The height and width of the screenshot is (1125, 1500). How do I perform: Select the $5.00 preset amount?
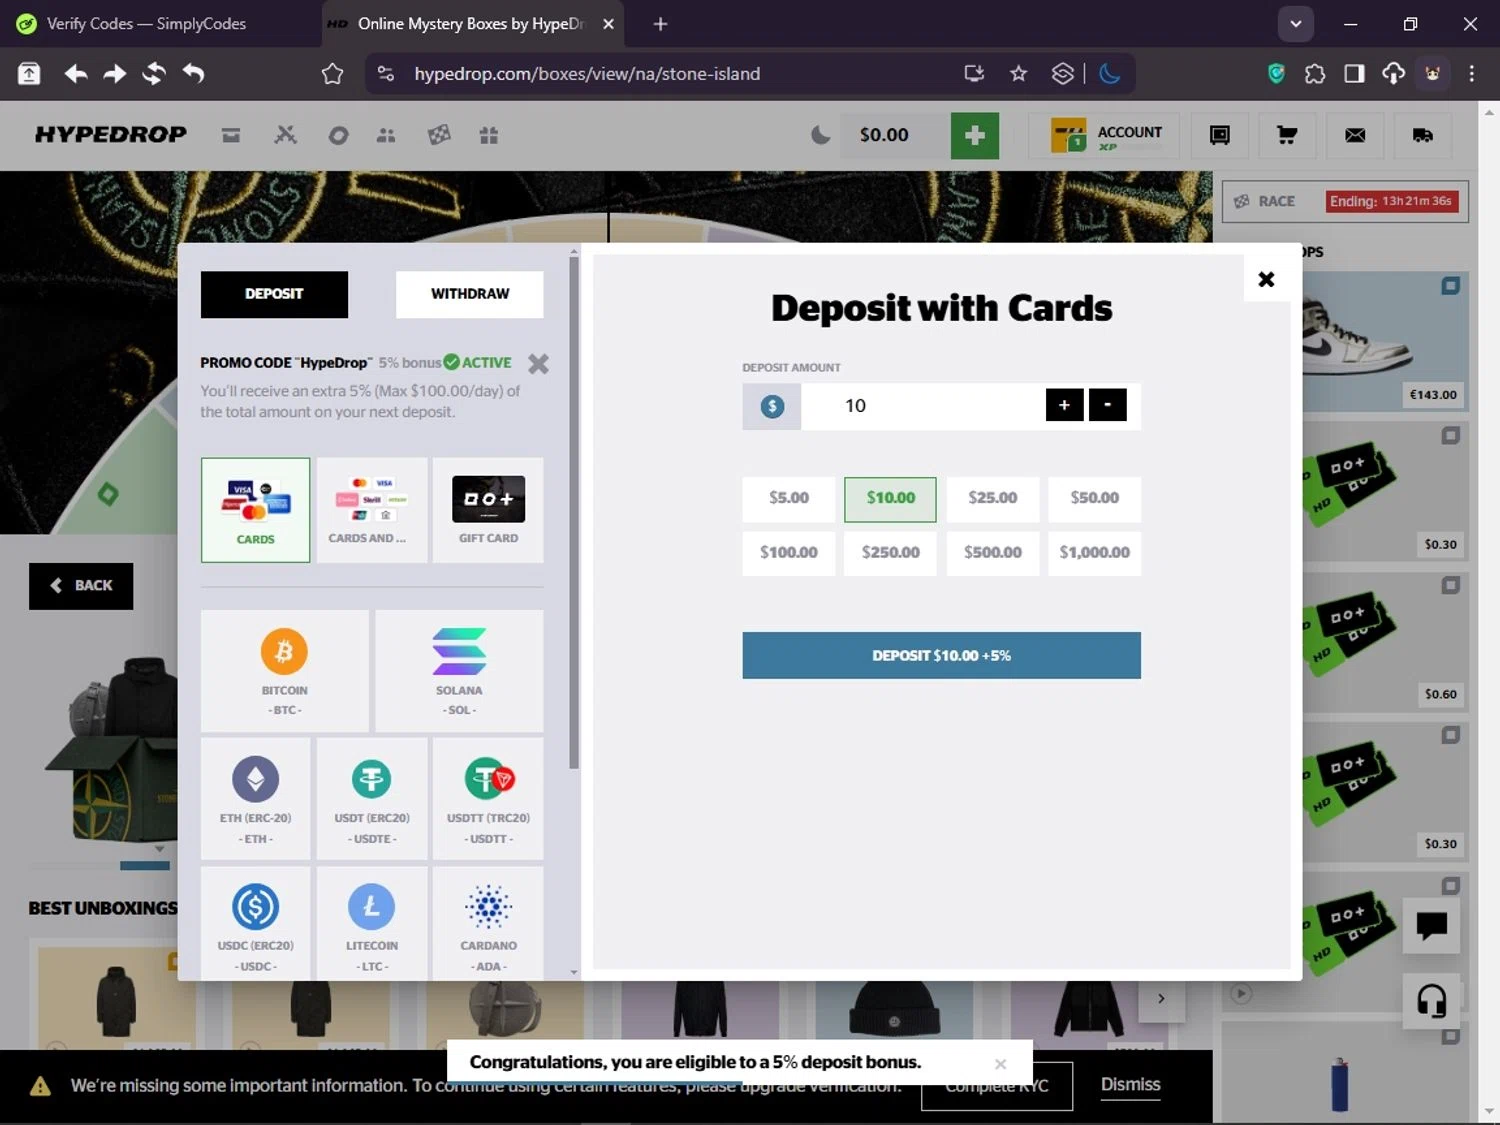(x=789, y=498)
